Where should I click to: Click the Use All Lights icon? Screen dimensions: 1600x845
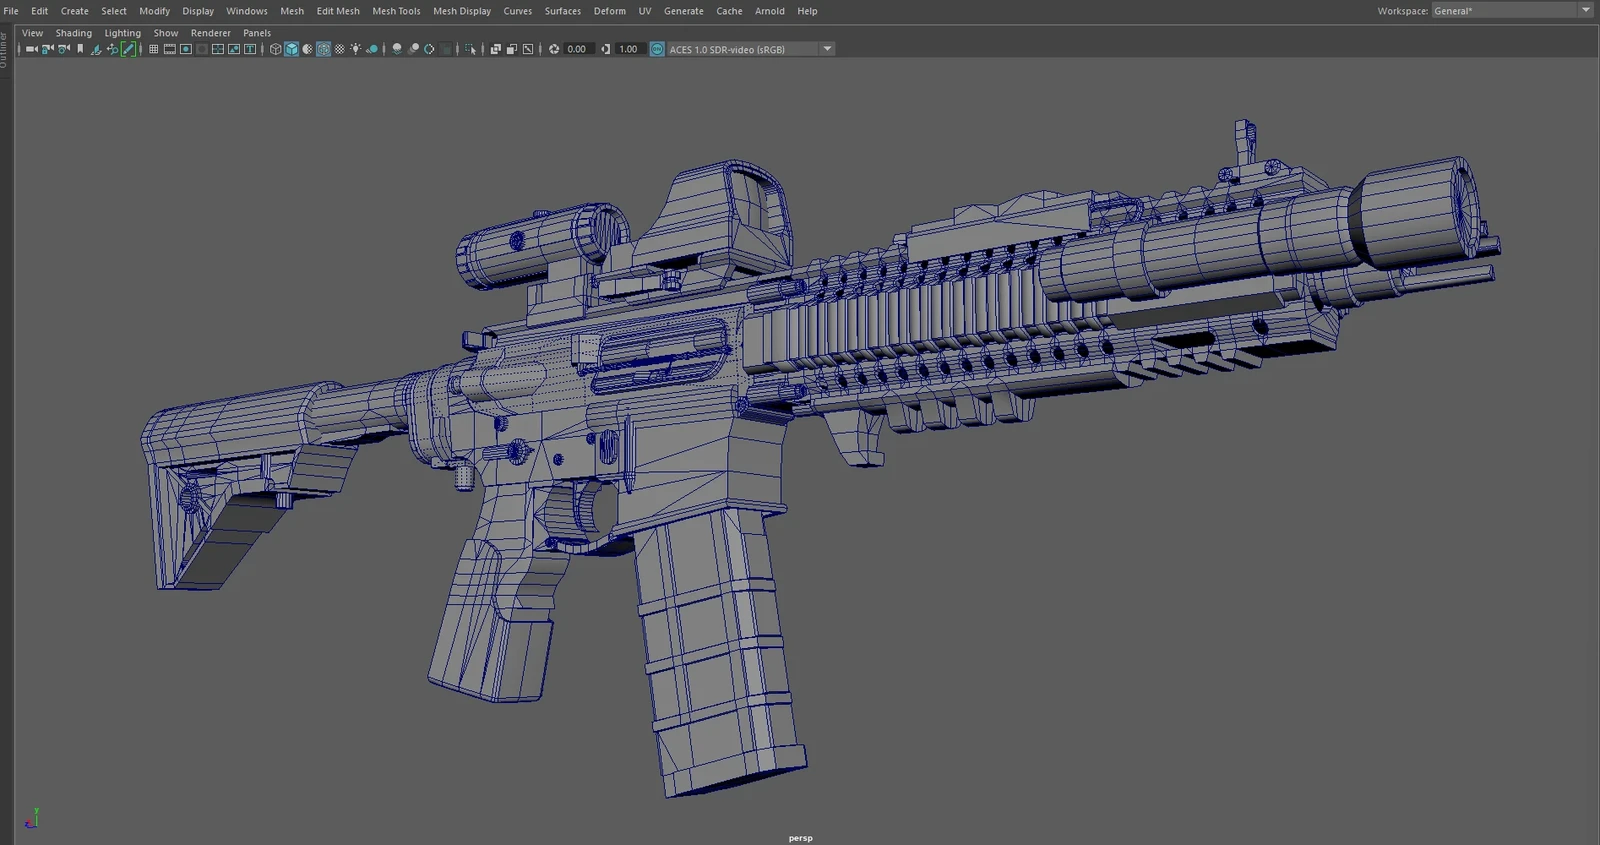pos(355,49)
